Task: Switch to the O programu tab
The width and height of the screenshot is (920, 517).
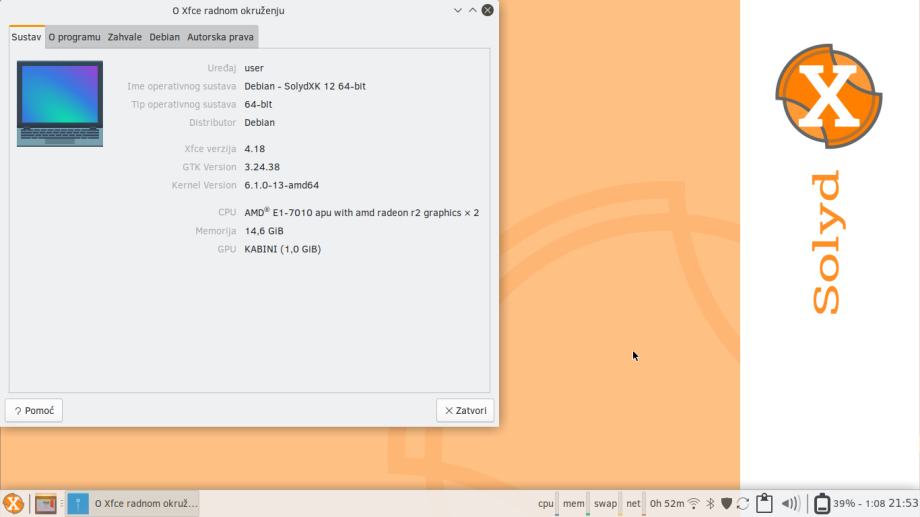Action: tap(74, 37)
